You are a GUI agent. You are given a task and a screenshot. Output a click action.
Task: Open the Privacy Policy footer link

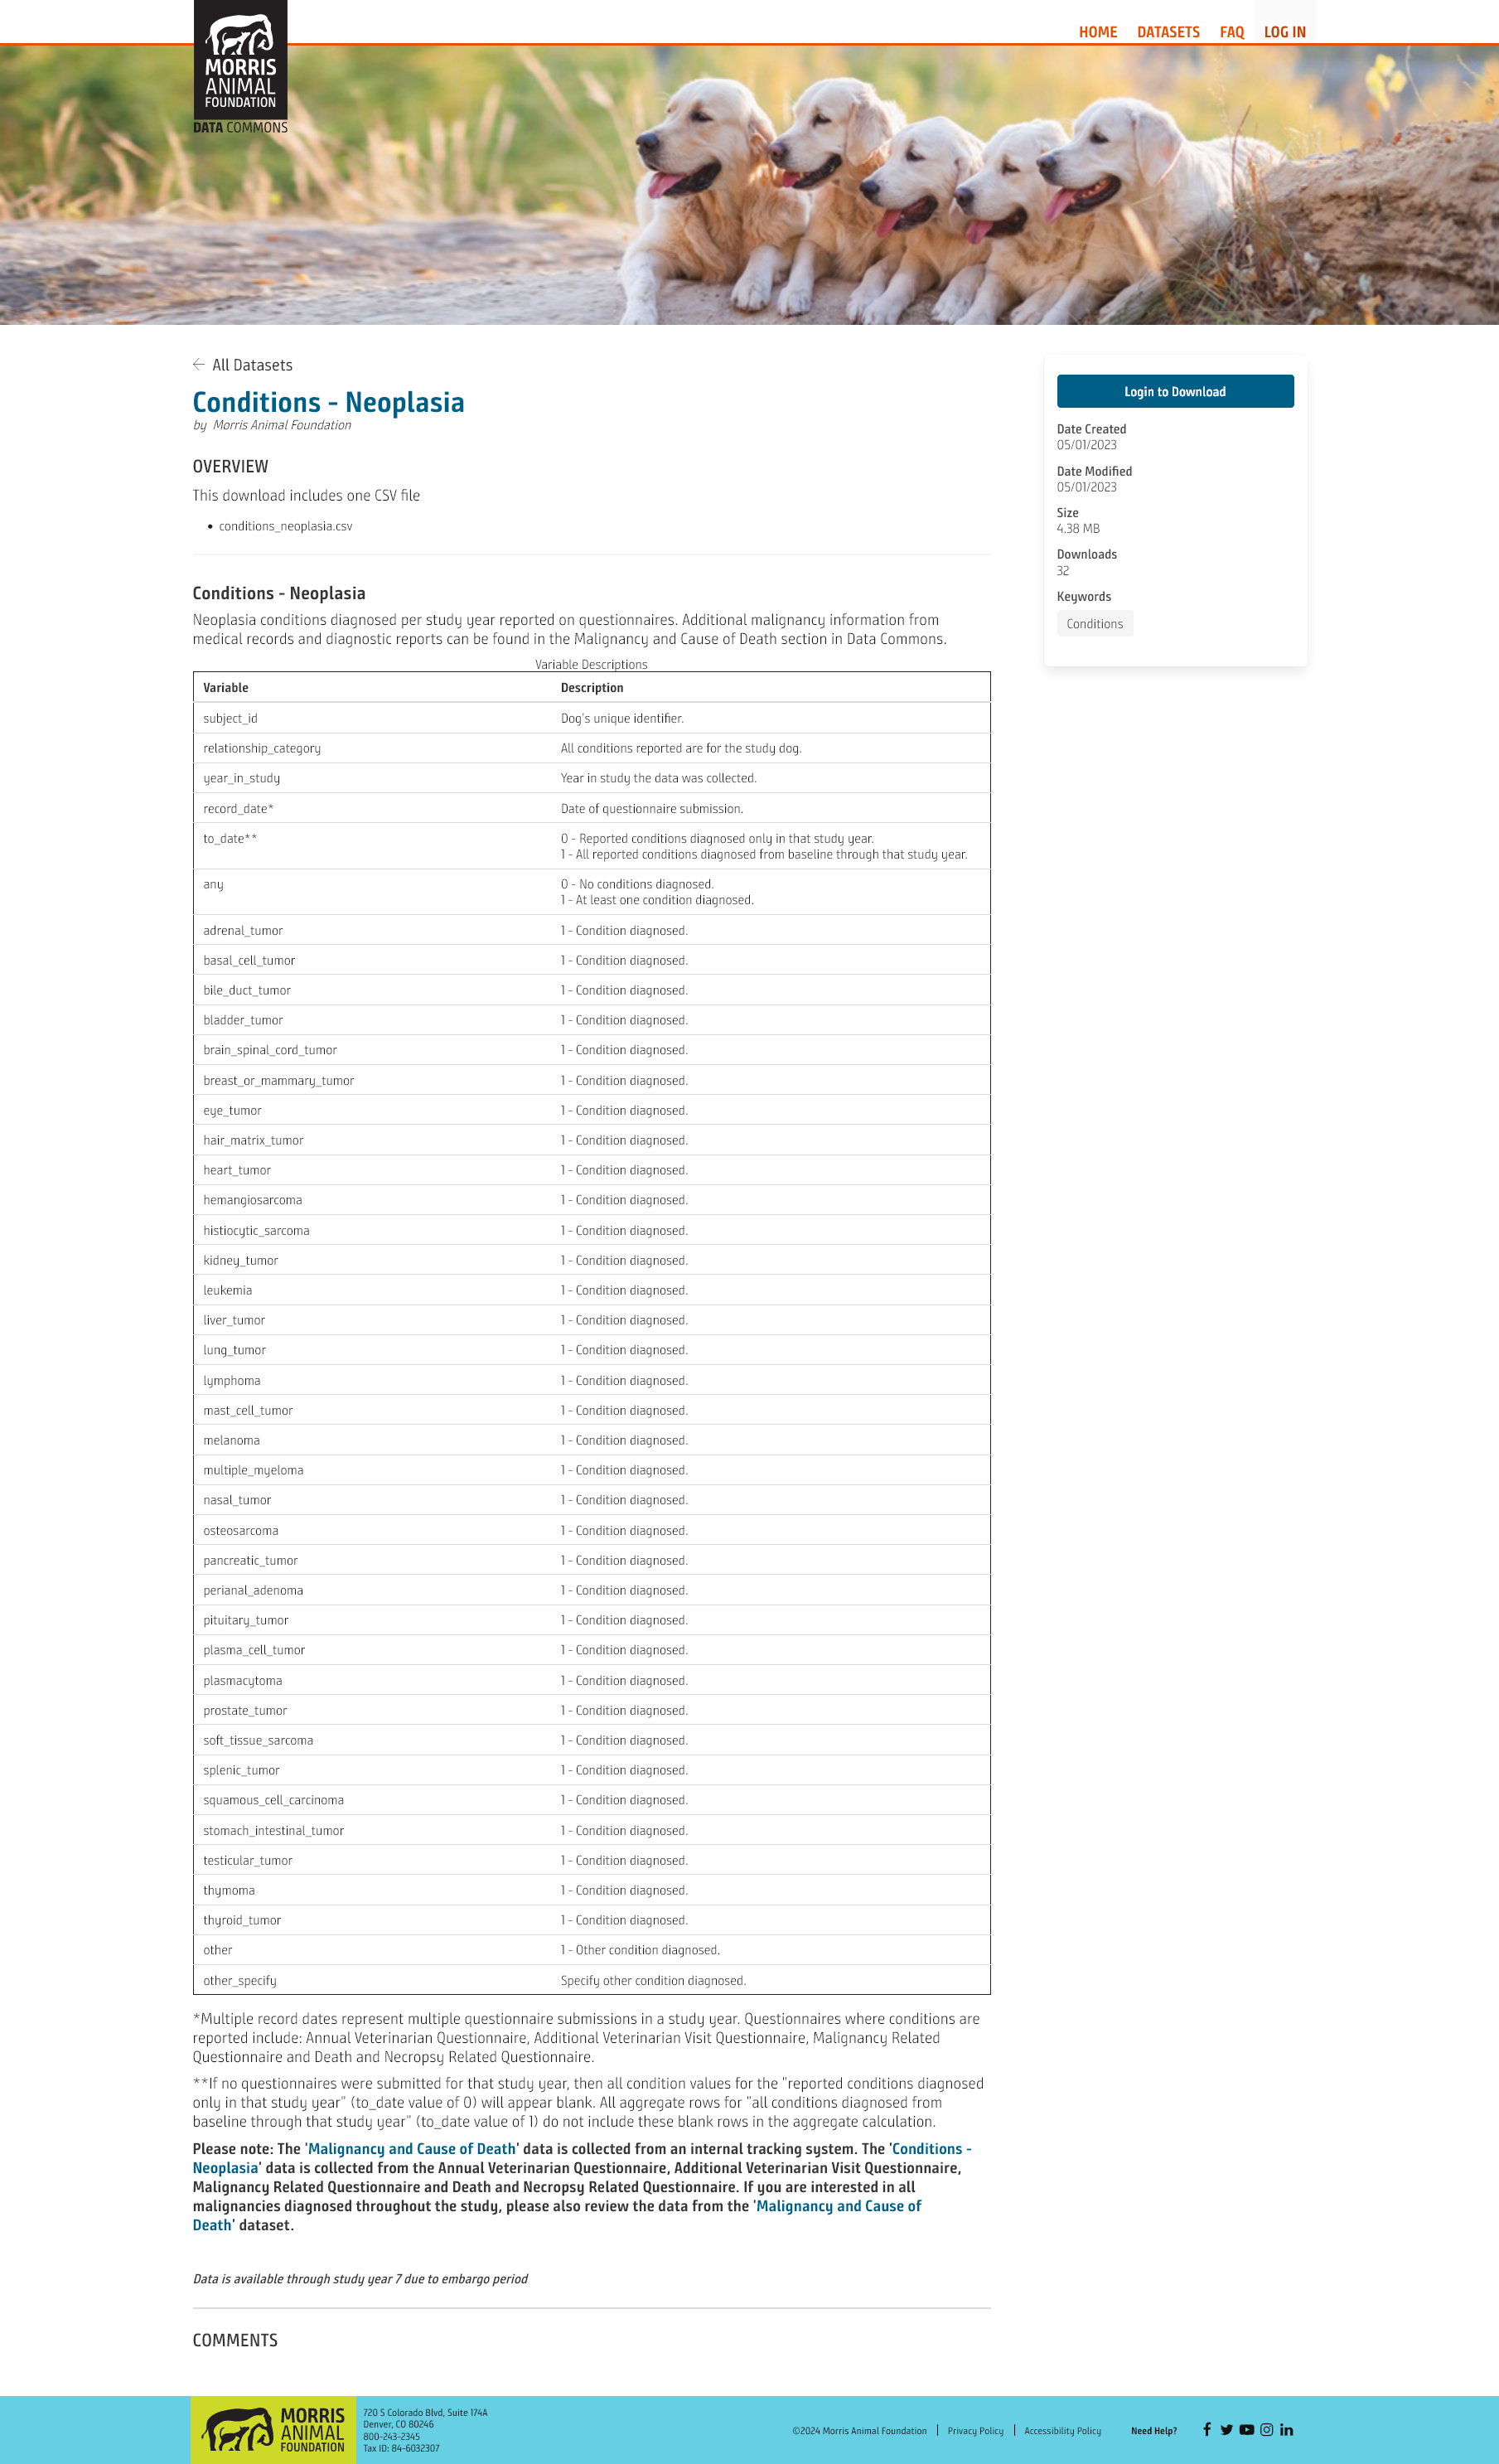pyautogui.click(x=975, y=2430)
